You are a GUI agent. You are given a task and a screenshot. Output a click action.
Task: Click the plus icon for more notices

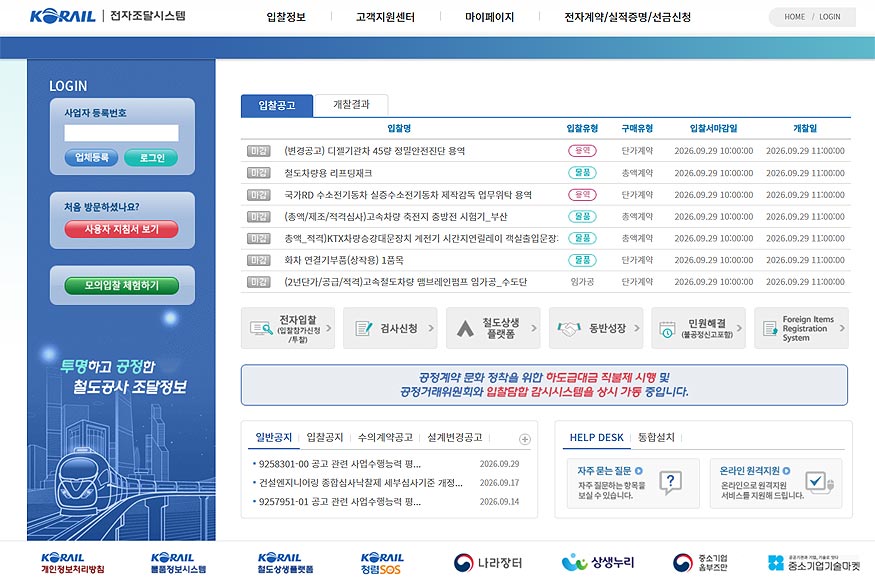(x=525, y=439)
